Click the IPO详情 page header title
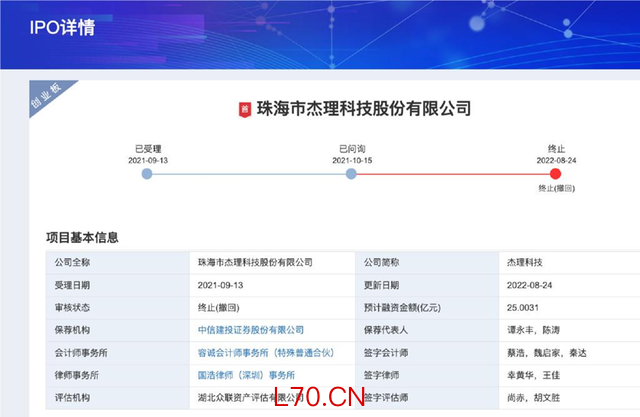Viewport: 640px width, 417px height. click(62, 27)
